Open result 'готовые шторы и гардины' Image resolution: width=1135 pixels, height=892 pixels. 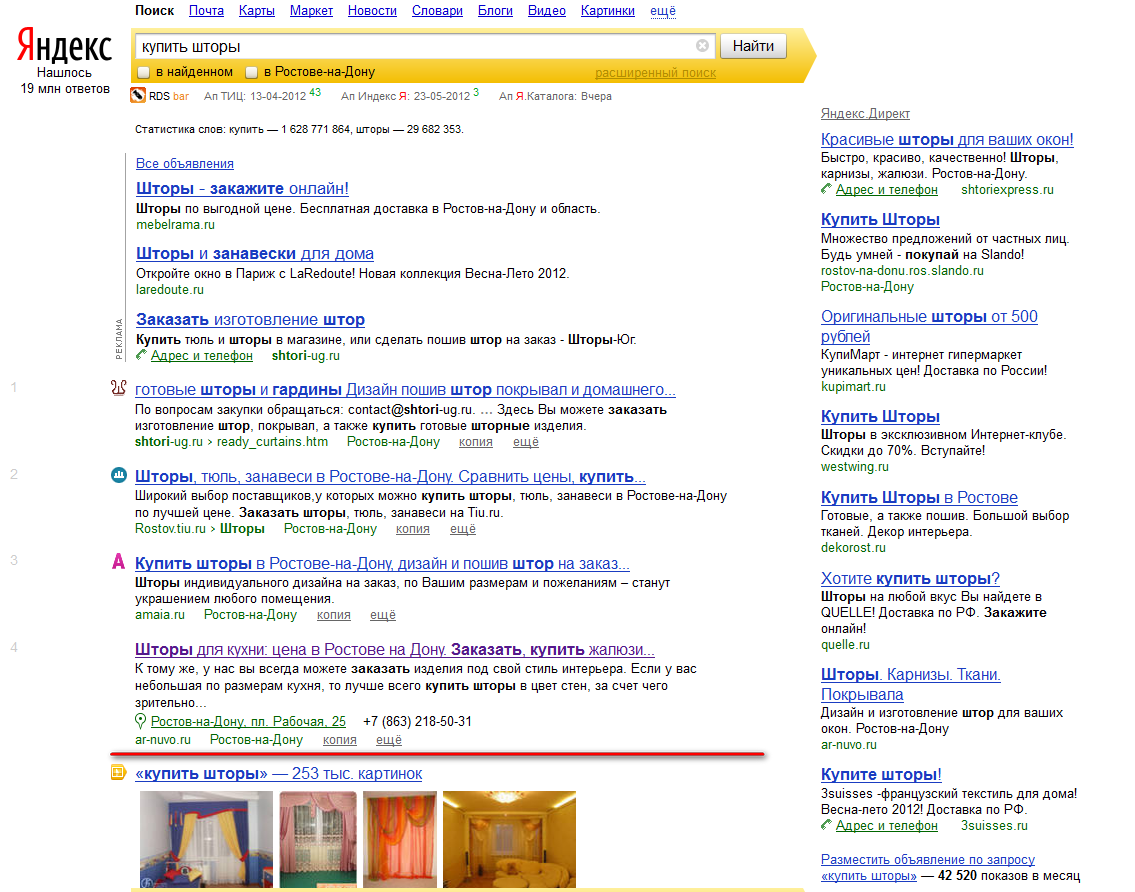pos(405,390)
